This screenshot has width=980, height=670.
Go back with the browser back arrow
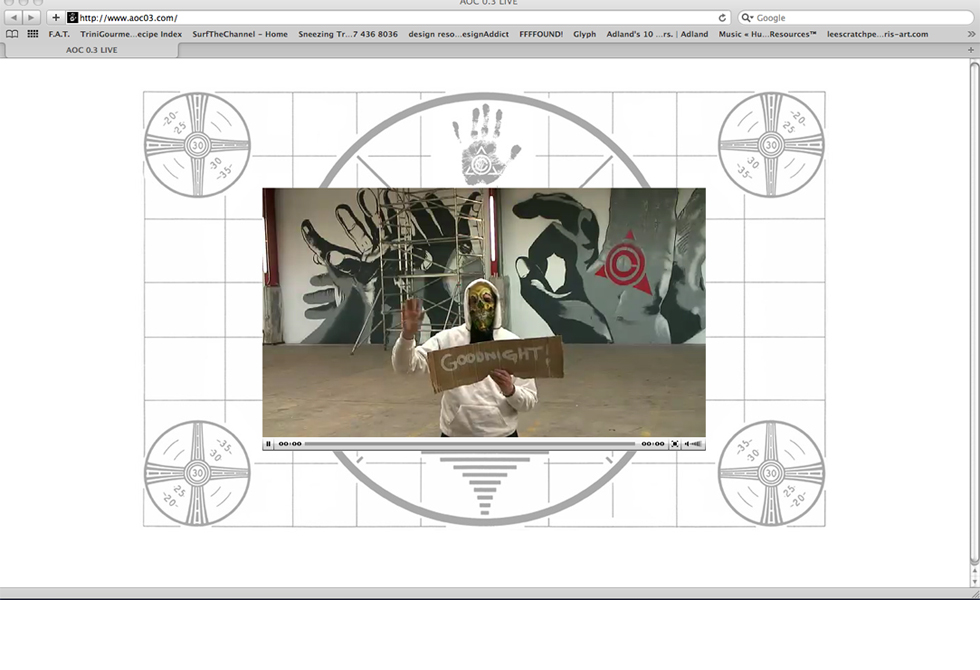(14, 18)
